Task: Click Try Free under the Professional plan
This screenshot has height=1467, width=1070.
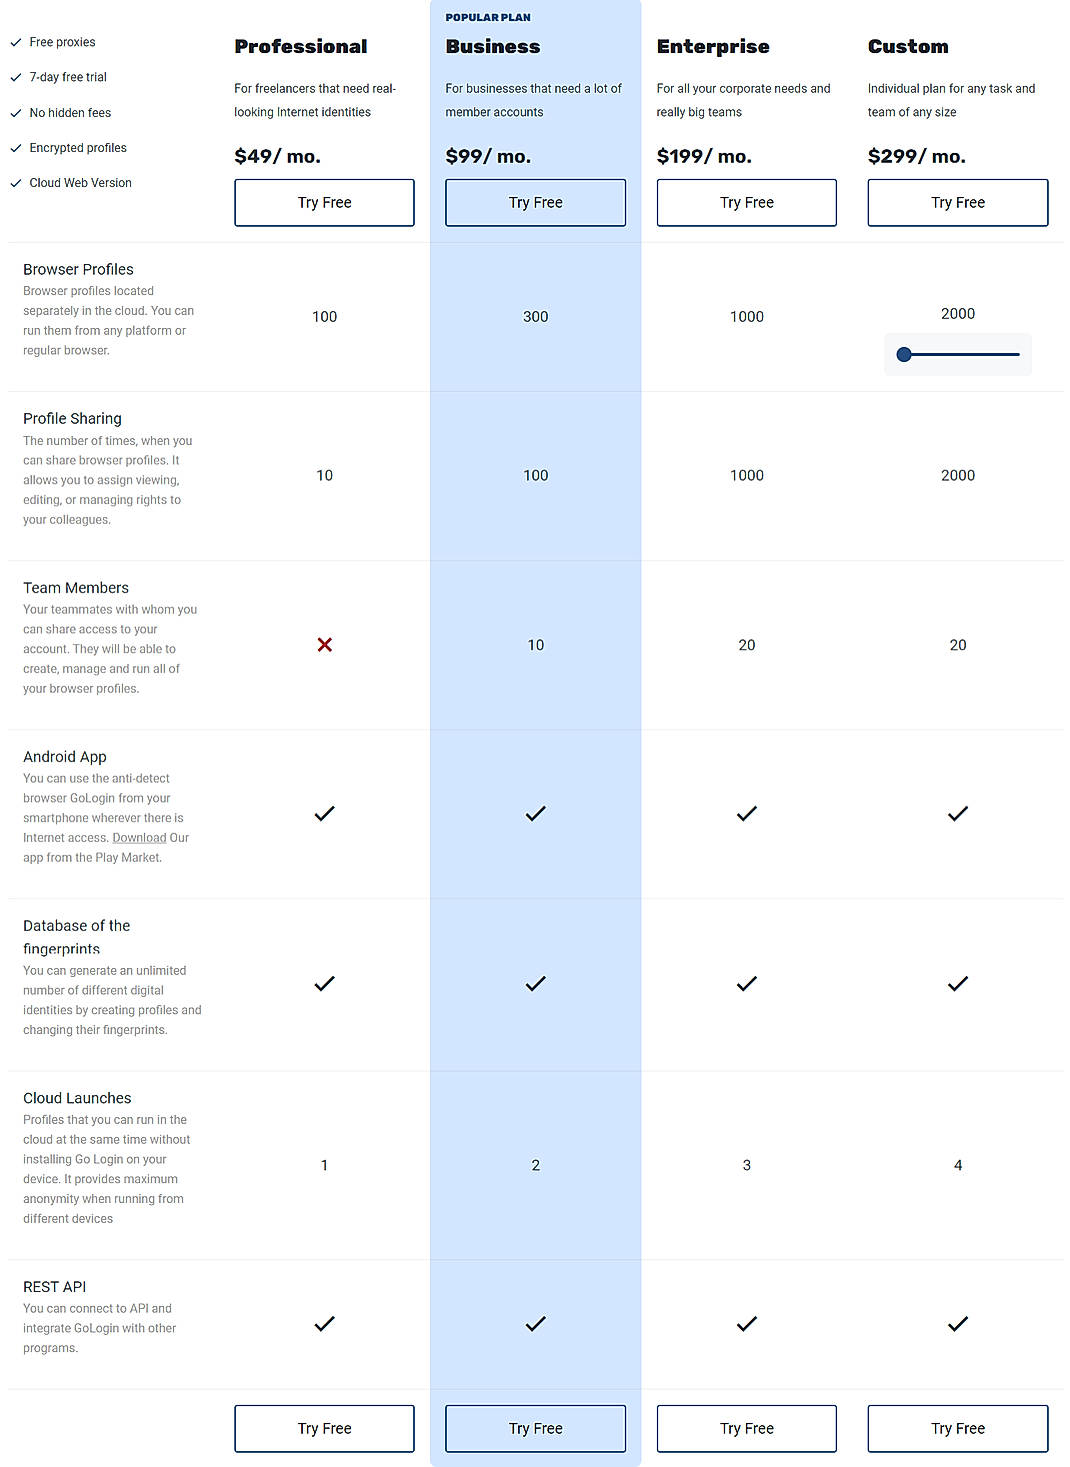Action: click(x=324, y=202)
